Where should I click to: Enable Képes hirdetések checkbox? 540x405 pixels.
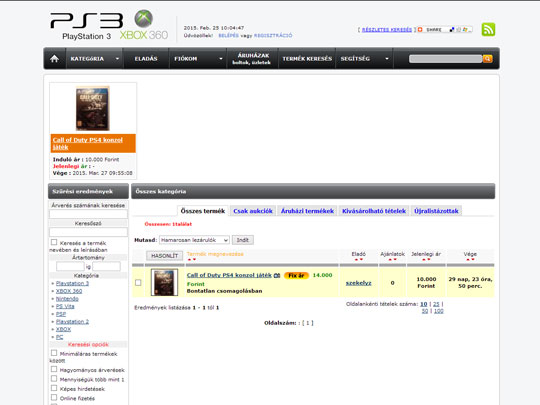point(54,388)
